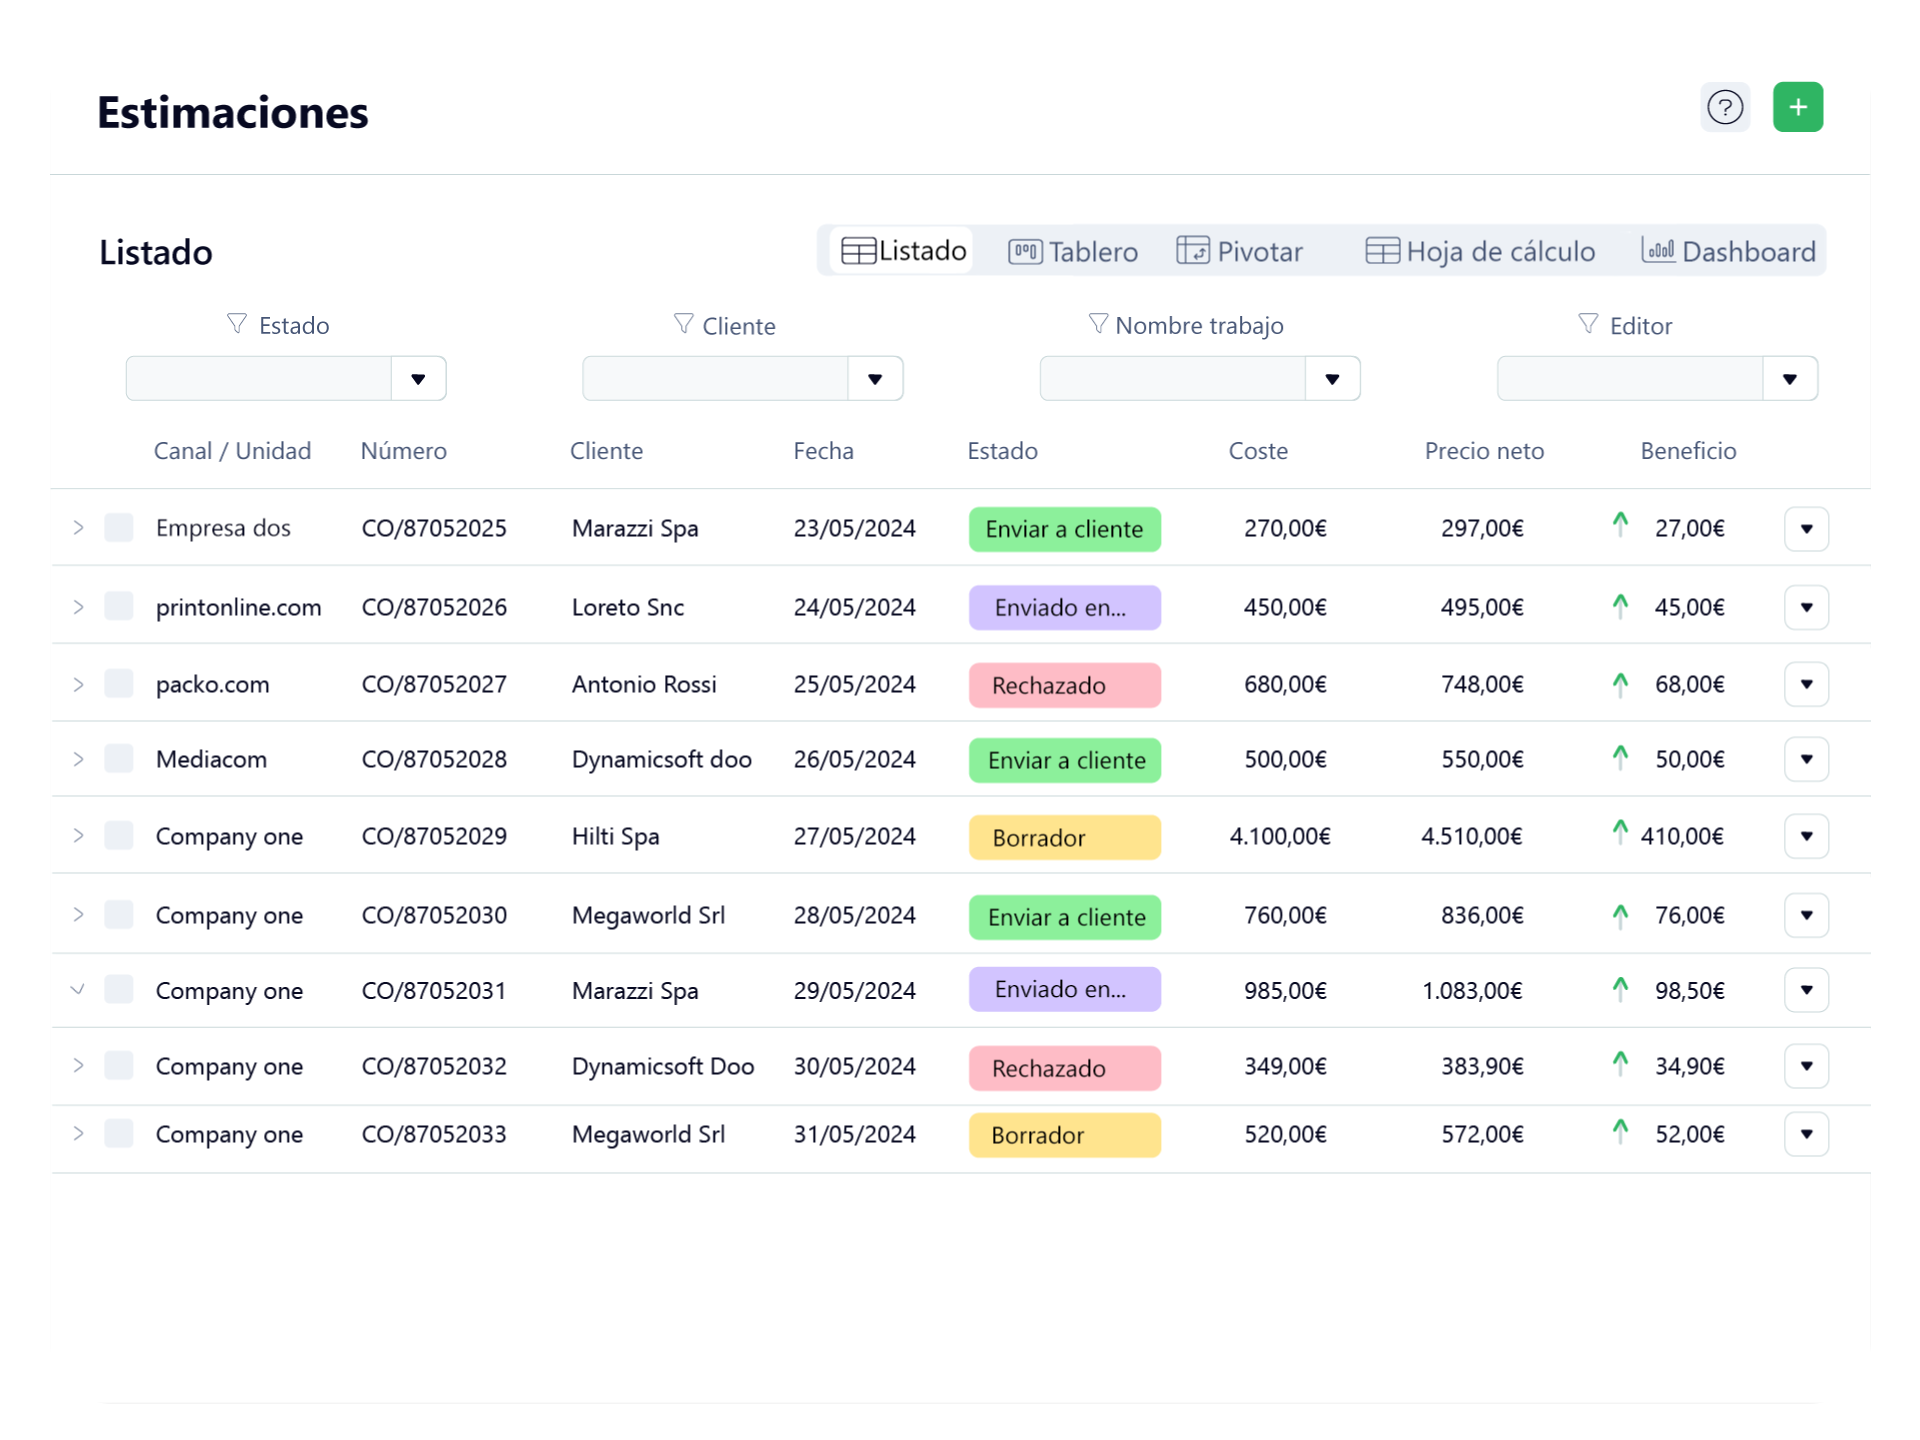
Task: Collapse the CO/87052031 row
Action: [x=78, y=990]
